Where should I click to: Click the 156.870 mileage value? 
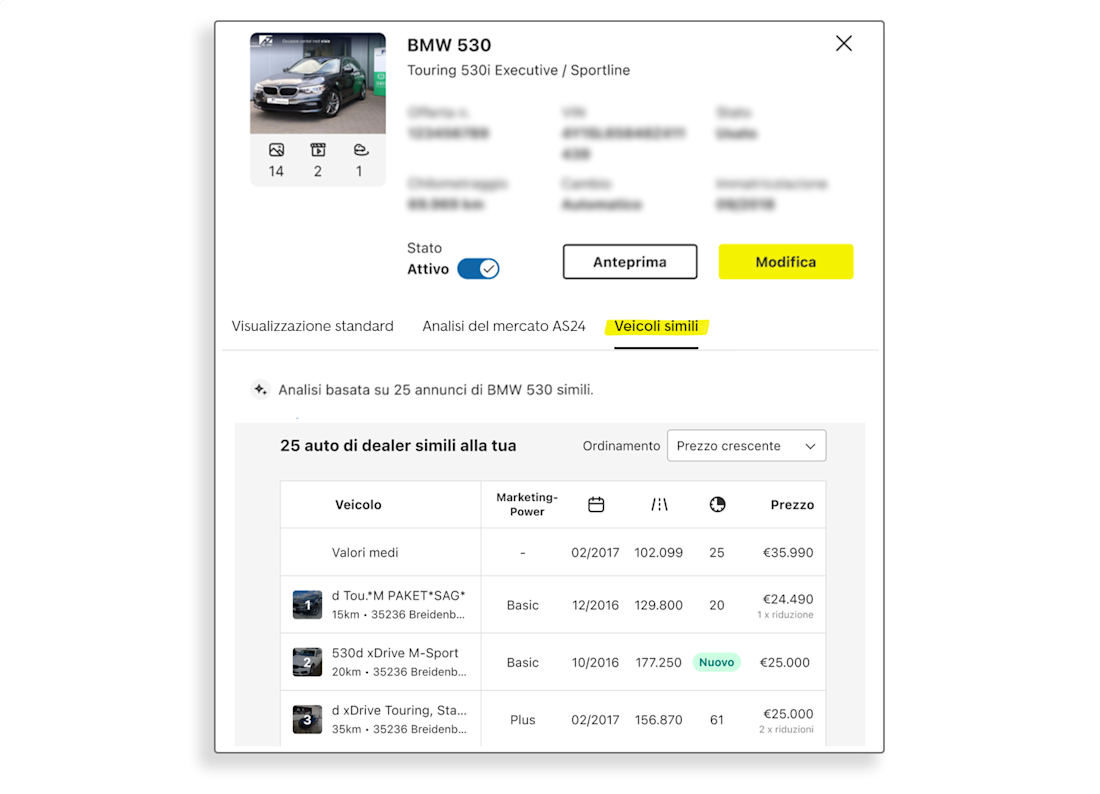click(659, 720)
